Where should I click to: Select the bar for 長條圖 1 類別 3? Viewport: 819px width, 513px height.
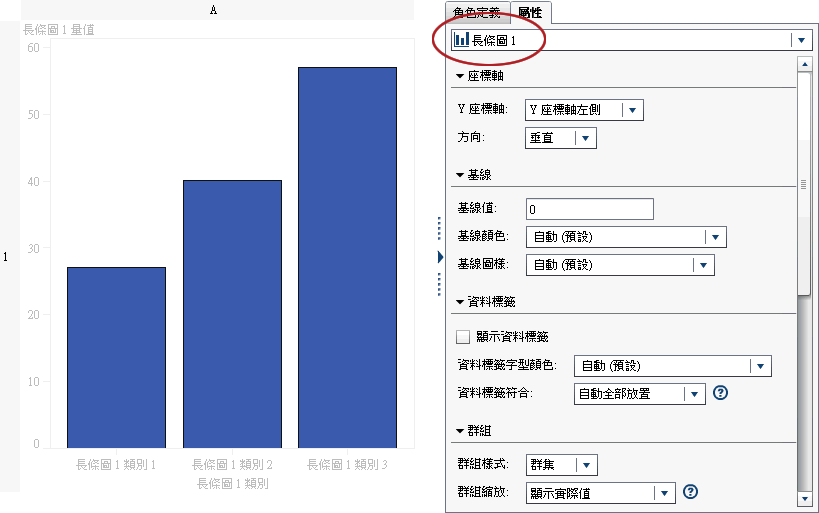[347, 258]
